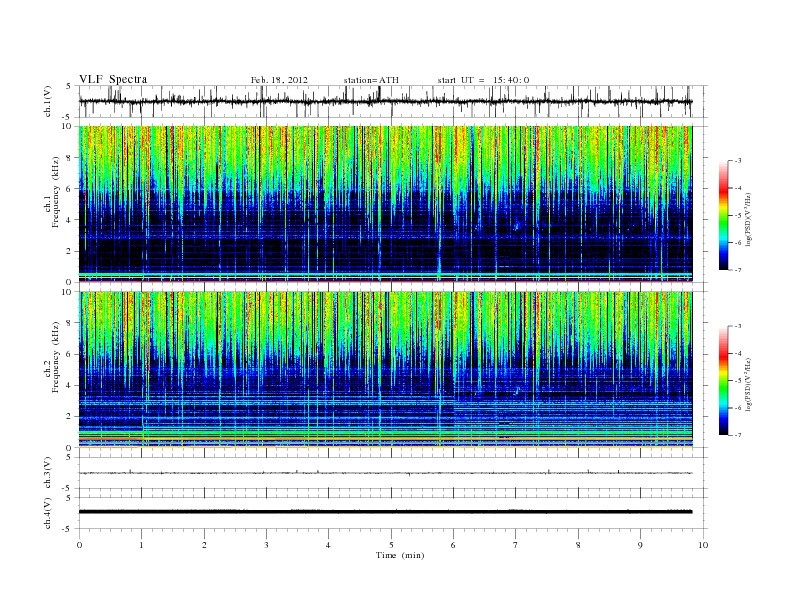Select the "ch.1(V)" waveform axis label

pos(48,101)
